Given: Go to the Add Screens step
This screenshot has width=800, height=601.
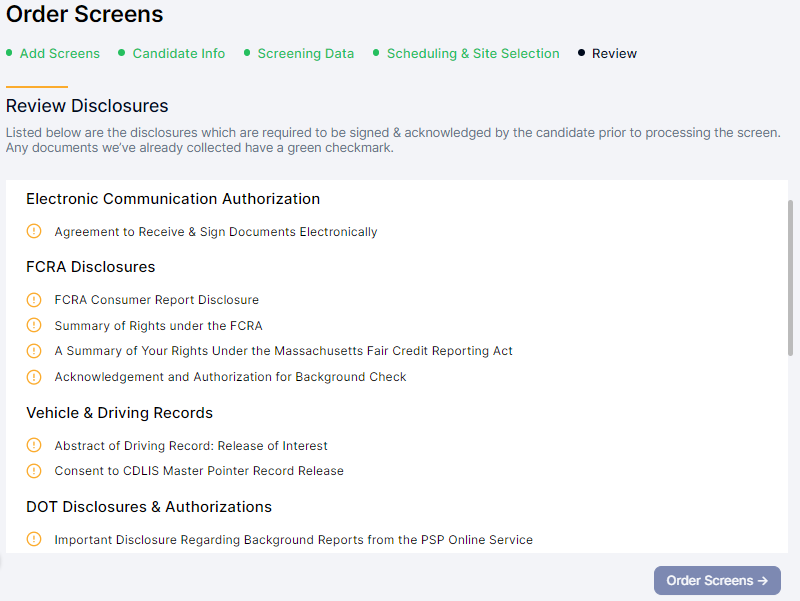Looking at the screenshot, I should (x=59, y=54).
